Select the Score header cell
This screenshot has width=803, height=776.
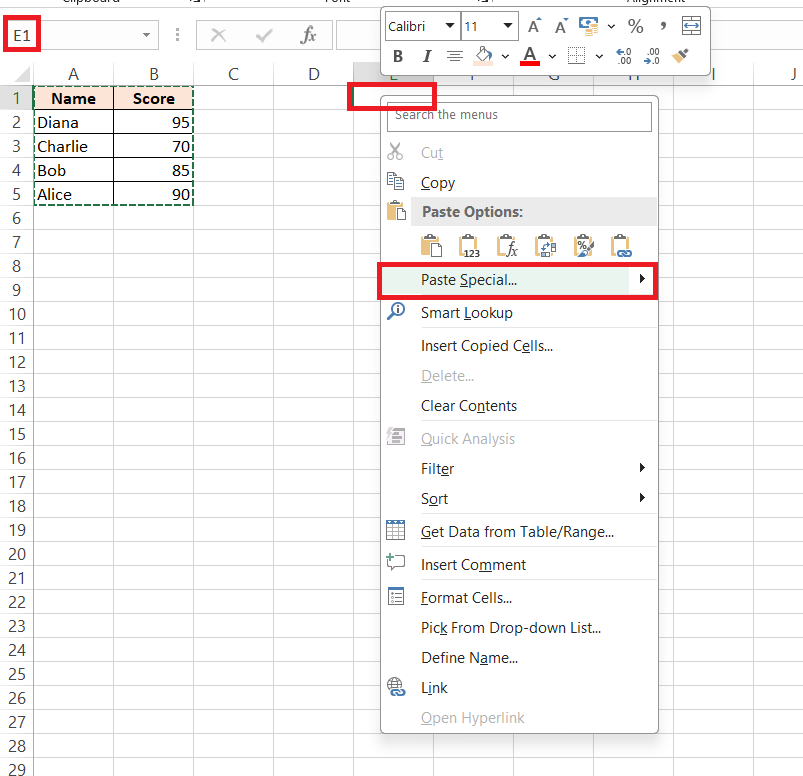click(153, 98)
